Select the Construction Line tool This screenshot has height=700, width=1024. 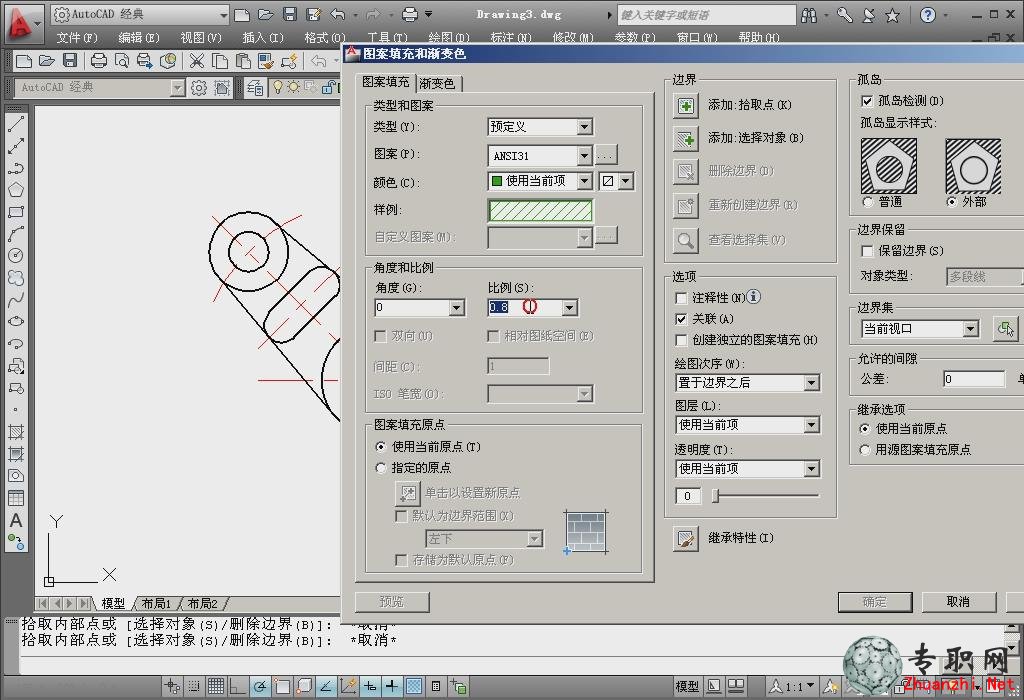click(x=16, y=146)
